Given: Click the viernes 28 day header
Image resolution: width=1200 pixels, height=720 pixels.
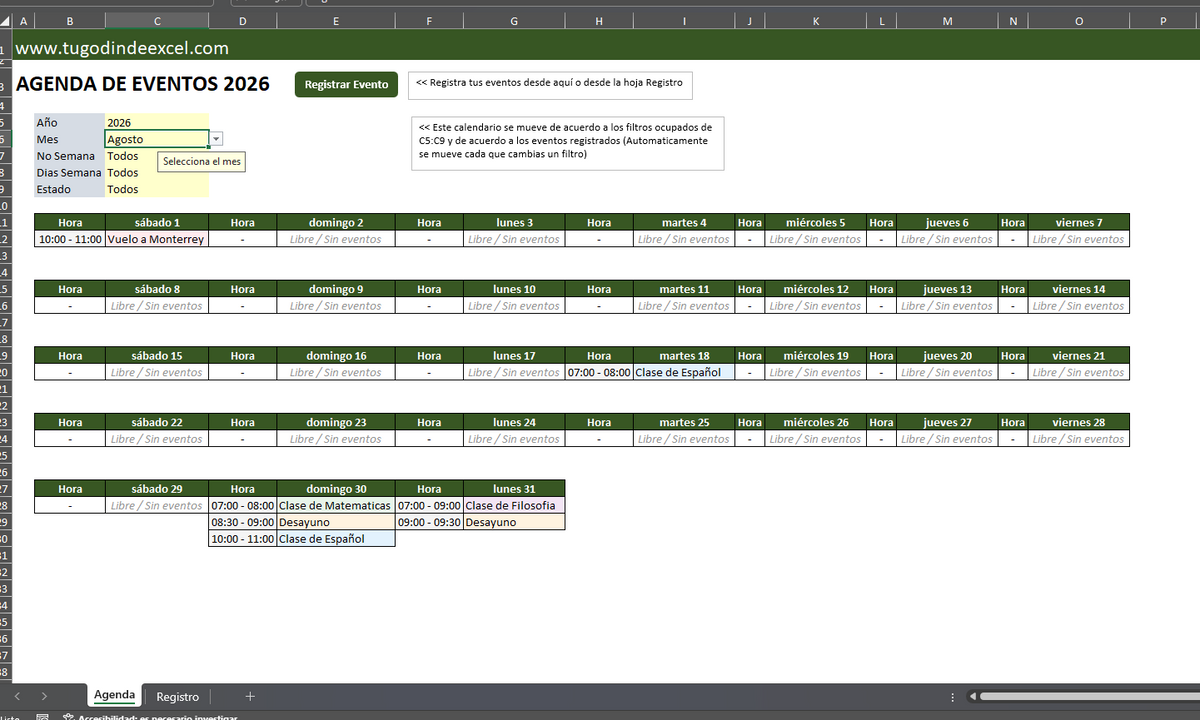Looking at the screenshot, I should (1079, 422).
